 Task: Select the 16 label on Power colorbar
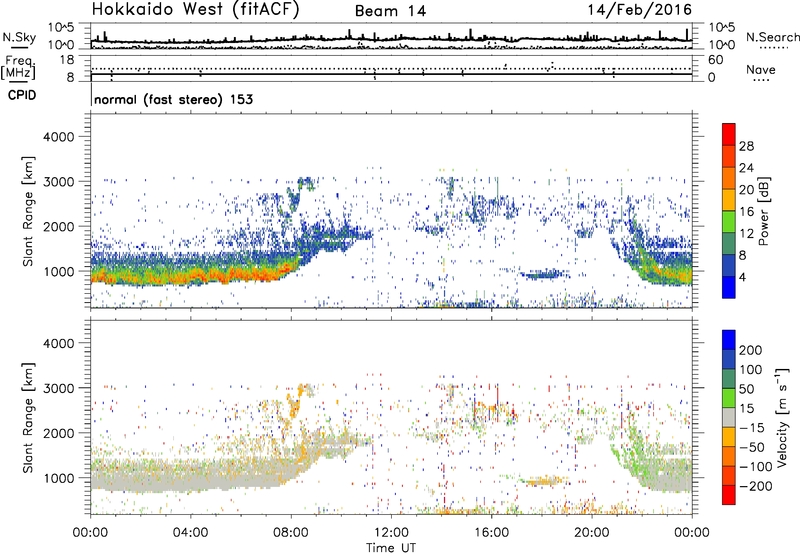[x=746, y=212]
